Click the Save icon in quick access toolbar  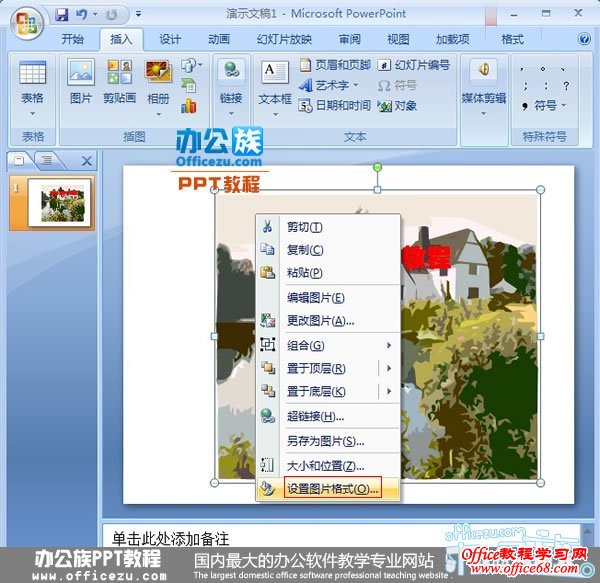62,15
